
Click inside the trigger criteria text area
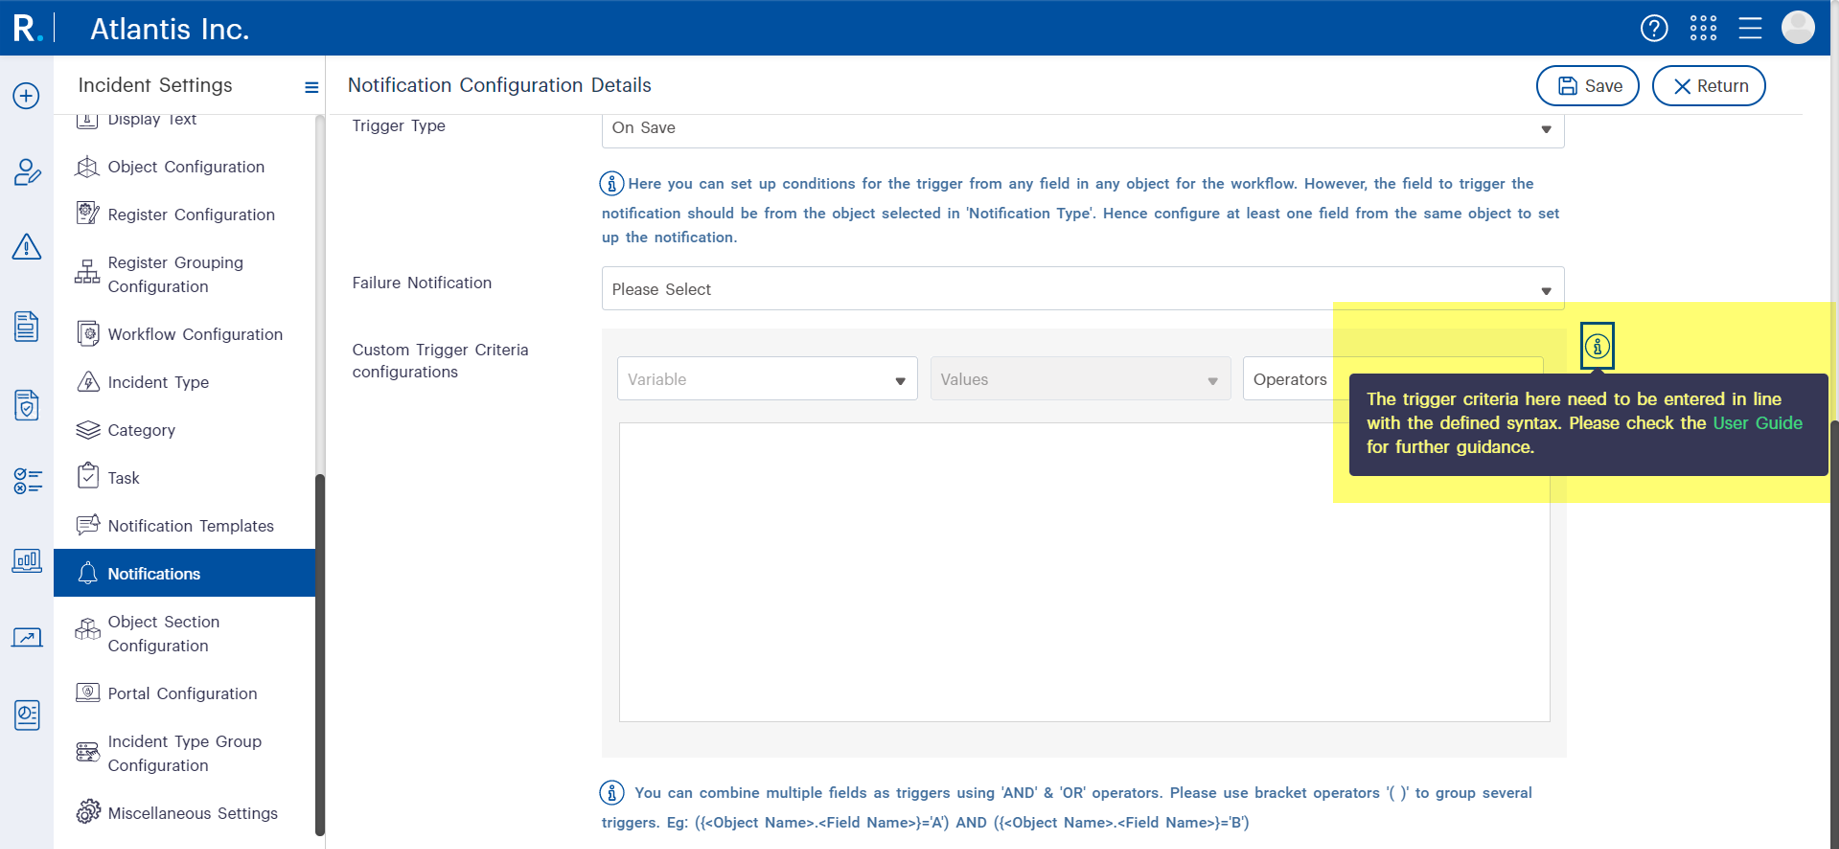[1084, 572]
